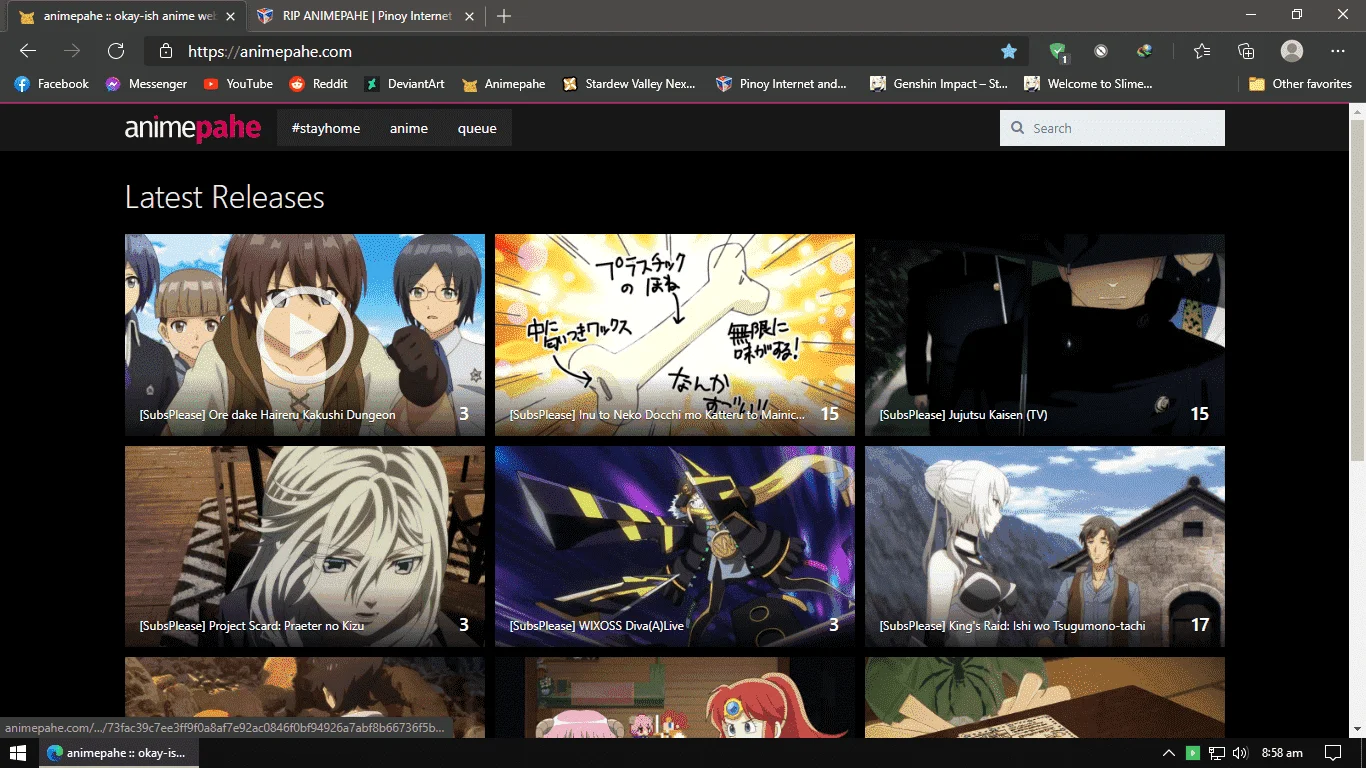This screenshot has height=768, width=1366.
Task: Open the 8:58 am taskbar clock
Action: tap(1282, 753)
